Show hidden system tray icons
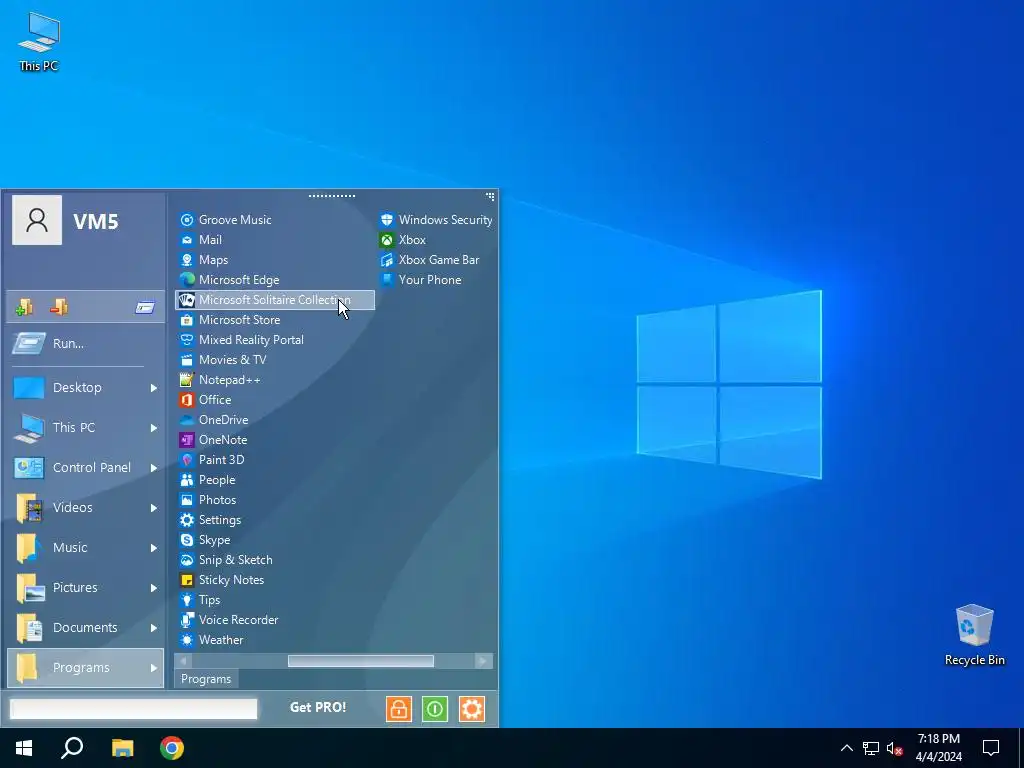 (846, 748)
